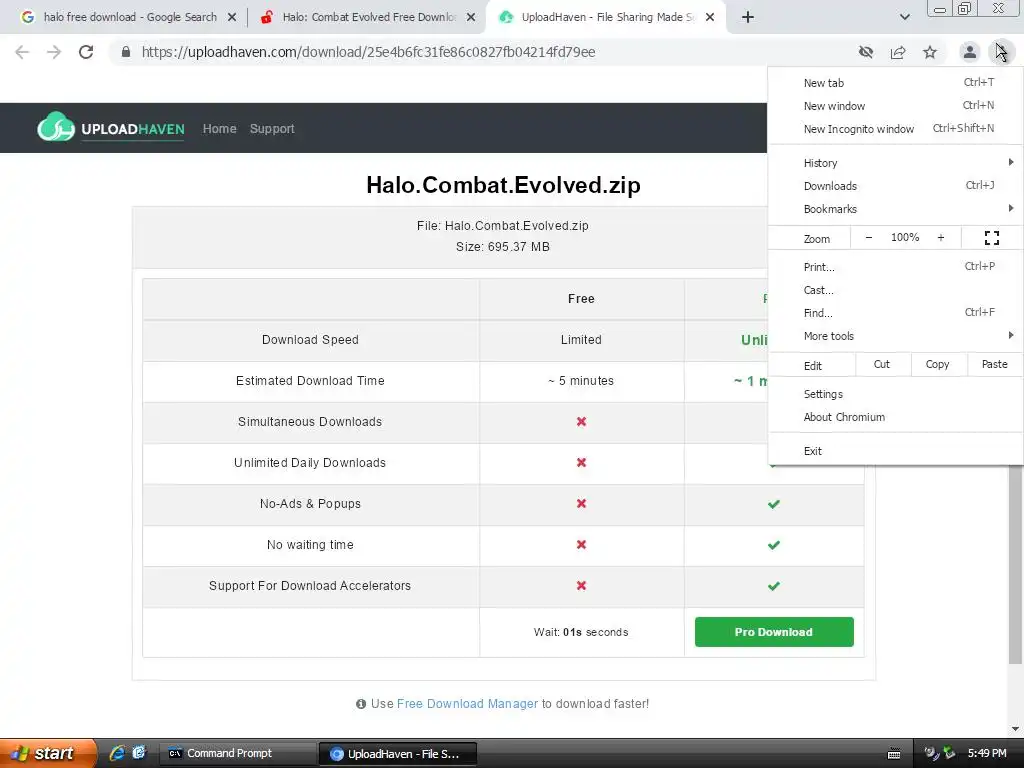This screenshot has width=1024, height=768.
Task: Click the scrollbar down arrow
Action: pos(1015,728)
